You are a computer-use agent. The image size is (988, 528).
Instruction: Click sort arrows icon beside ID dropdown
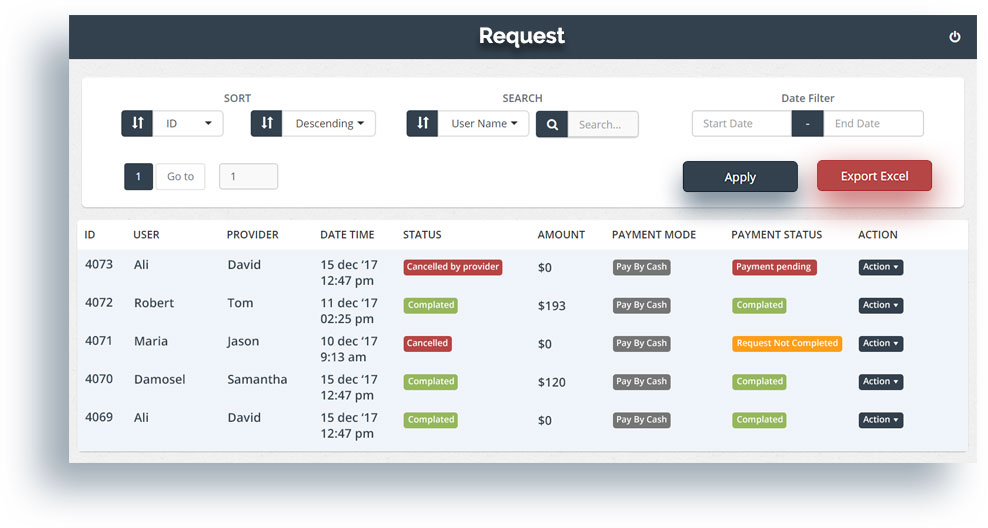coord(137,123)
